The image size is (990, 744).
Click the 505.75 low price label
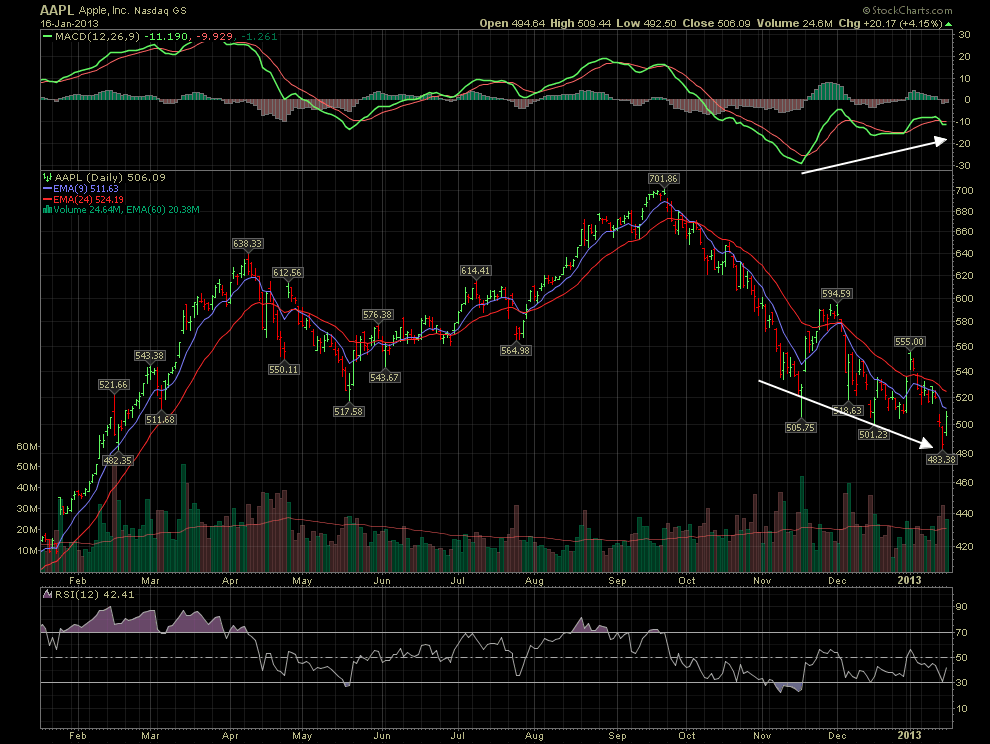[x=801, y=428]
